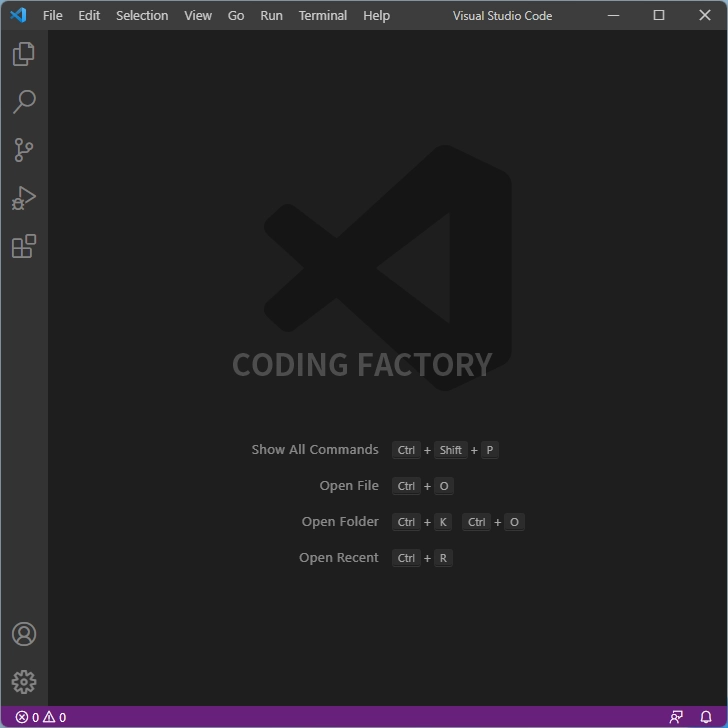Close the Visual Studio Code window

click(704, 15)
